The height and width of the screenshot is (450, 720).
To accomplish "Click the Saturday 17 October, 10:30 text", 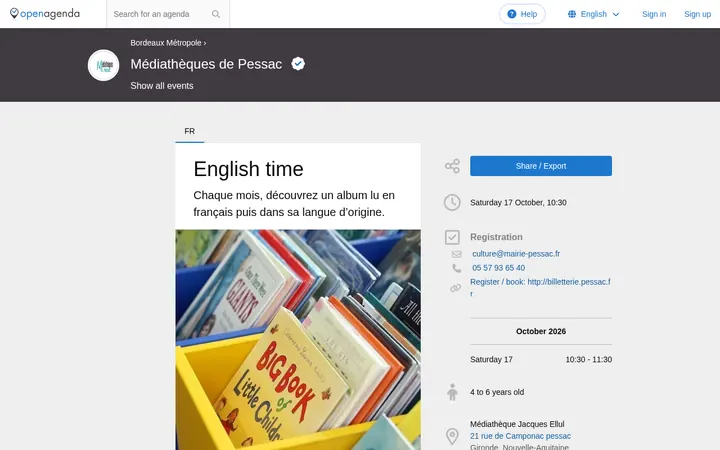I will [518, 202].
